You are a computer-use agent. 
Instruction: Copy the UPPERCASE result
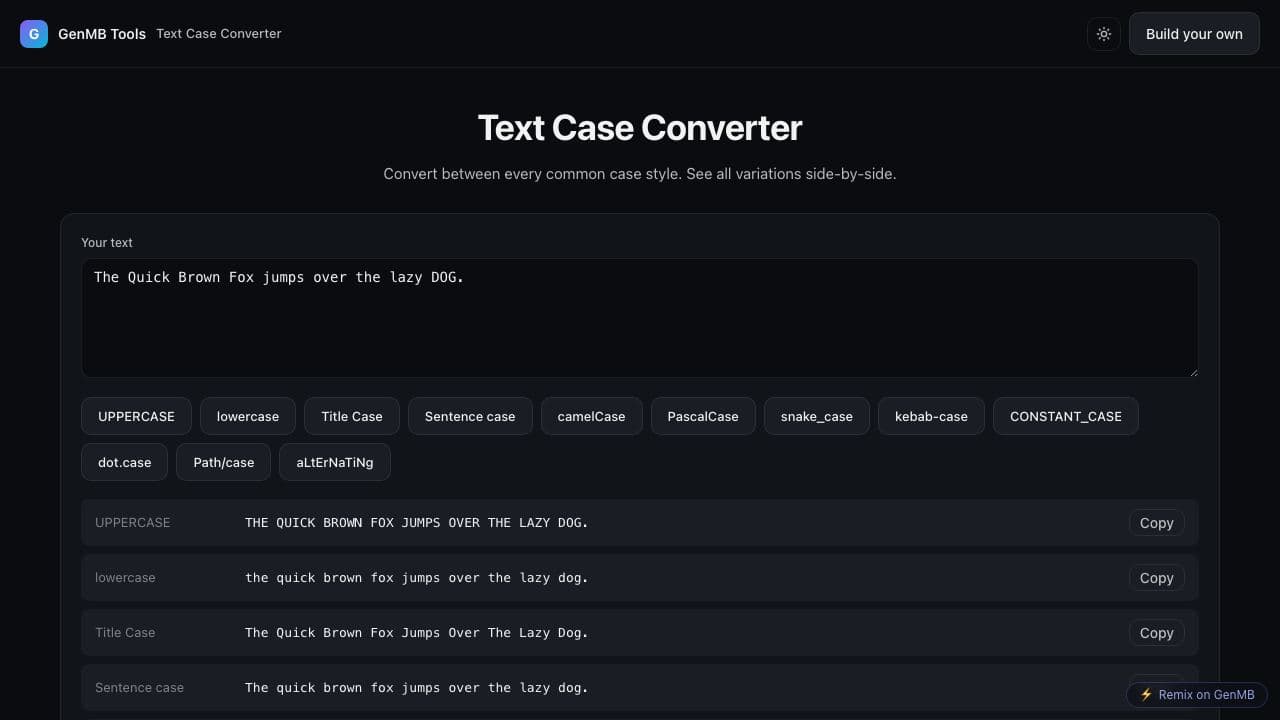[1157, 523]
